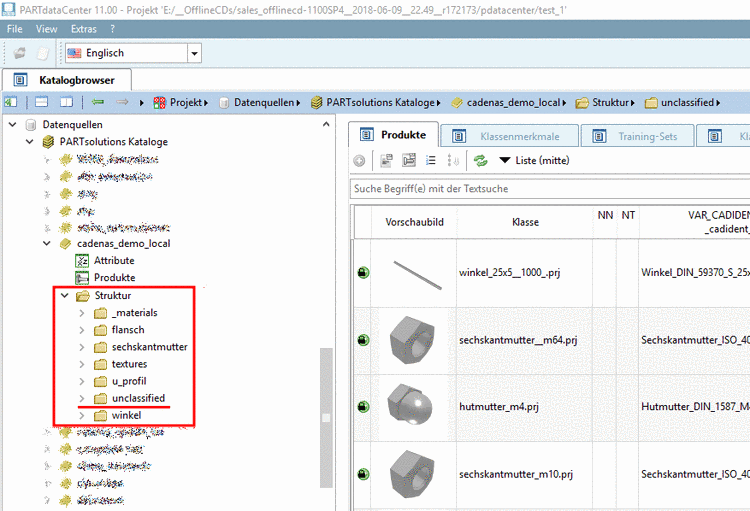
Task: Click the sechskantmutter__m64 preview thumbnail
Action: [x=412, y=340]
